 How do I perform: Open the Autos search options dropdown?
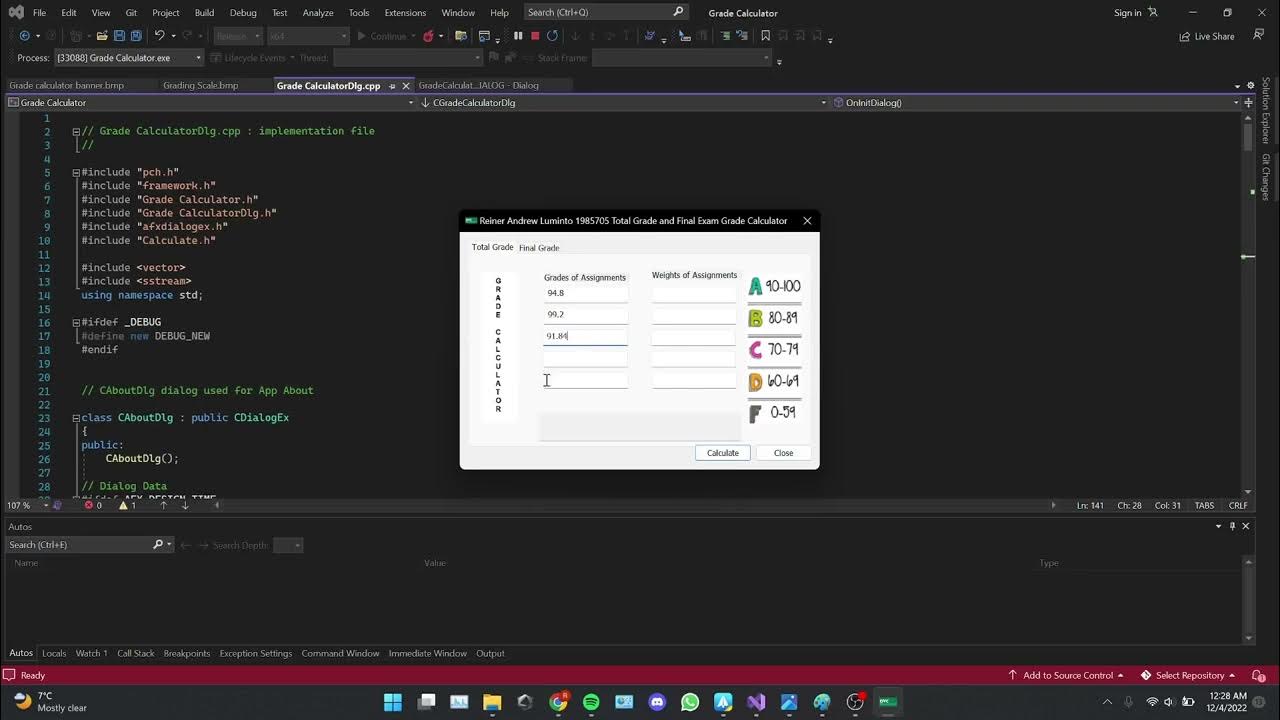click(x=169, y=545)
